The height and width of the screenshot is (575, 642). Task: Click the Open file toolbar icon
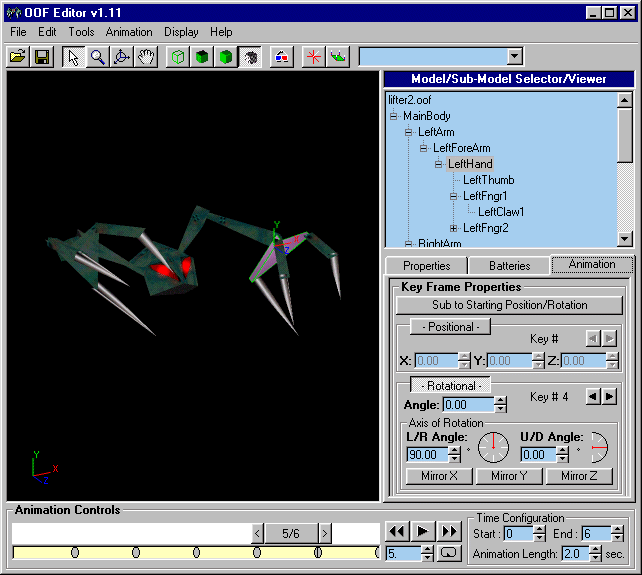tap(18, 57)
